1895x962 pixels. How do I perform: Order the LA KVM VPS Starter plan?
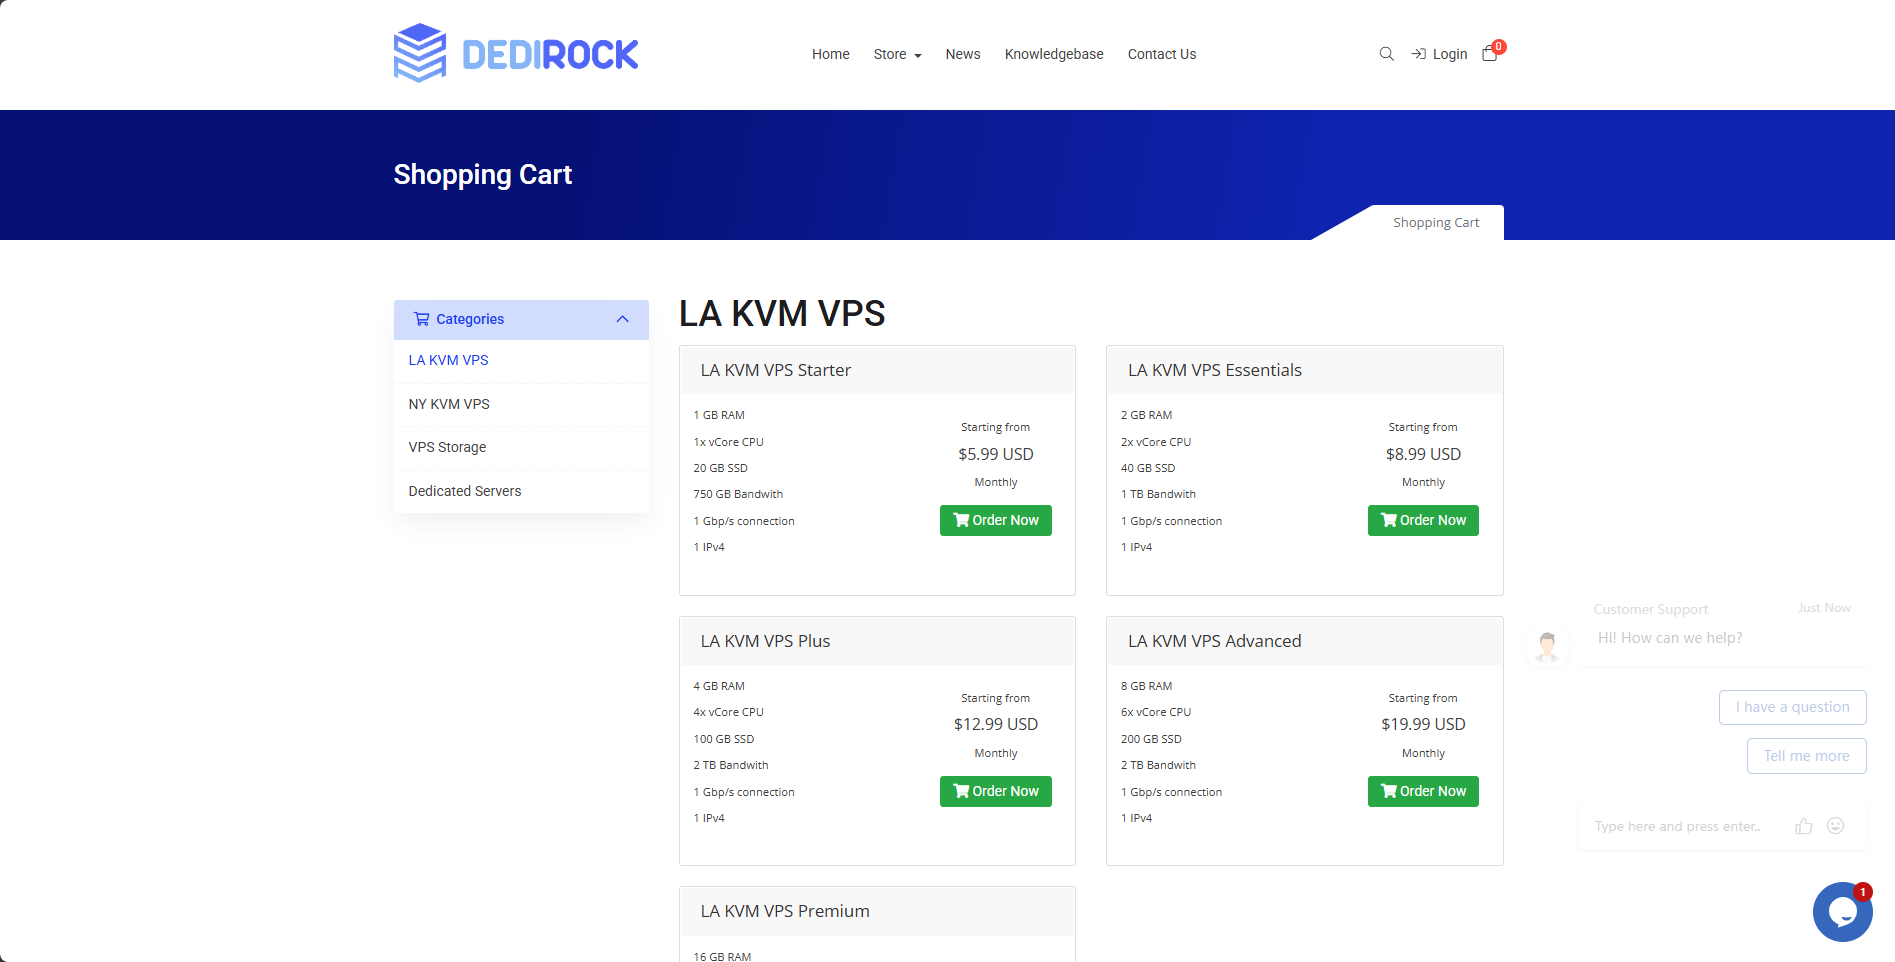pos(995,520)
